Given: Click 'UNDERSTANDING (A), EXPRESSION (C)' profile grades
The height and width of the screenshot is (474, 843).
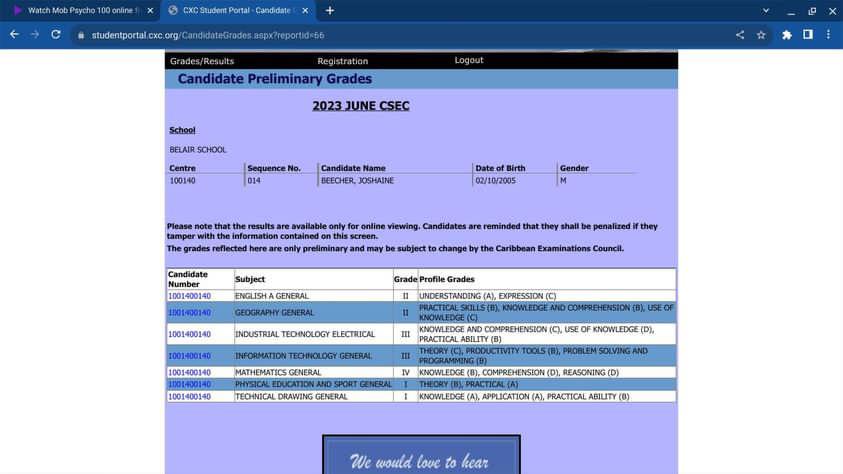Looking at the screenshot, I should 488,296.
